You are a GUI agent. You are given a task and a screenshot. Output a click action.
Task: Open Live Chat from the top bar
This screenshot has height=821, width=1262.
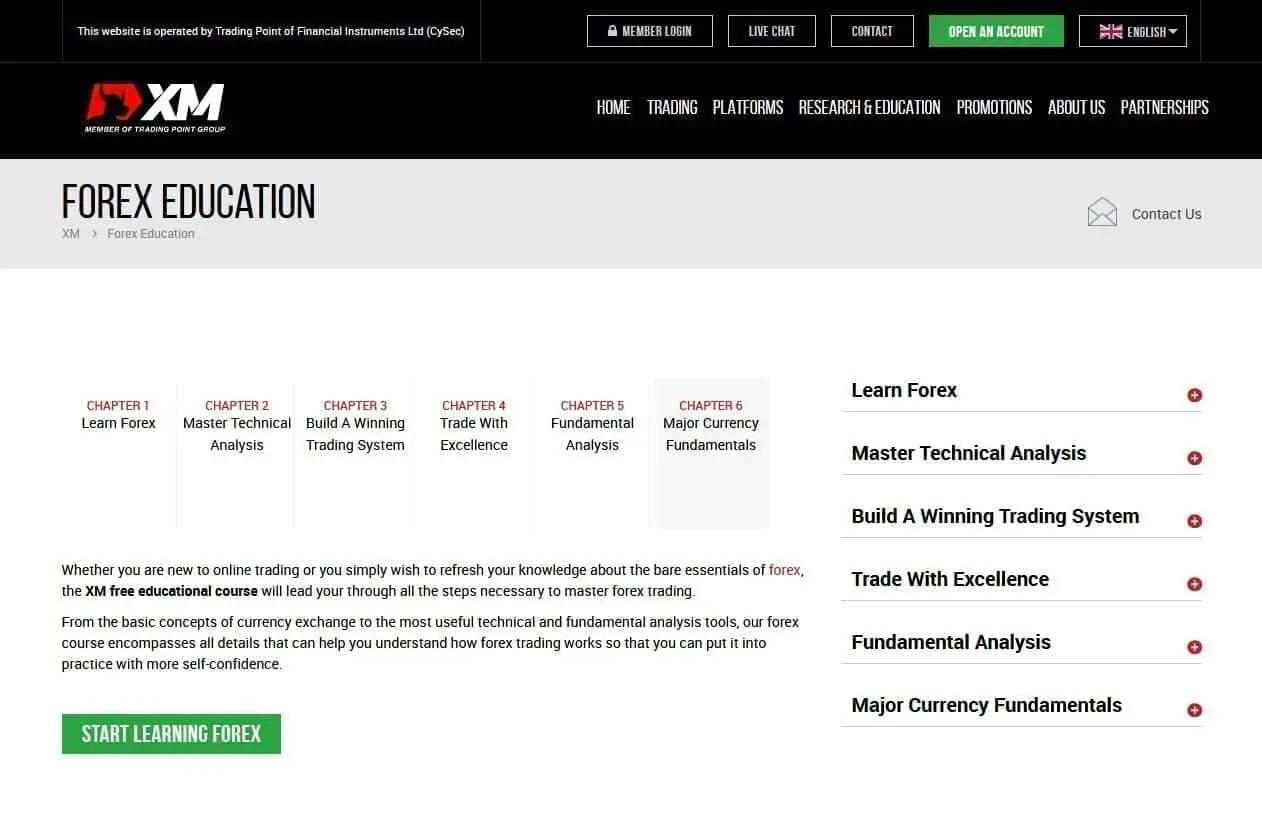tap(771, 31)
